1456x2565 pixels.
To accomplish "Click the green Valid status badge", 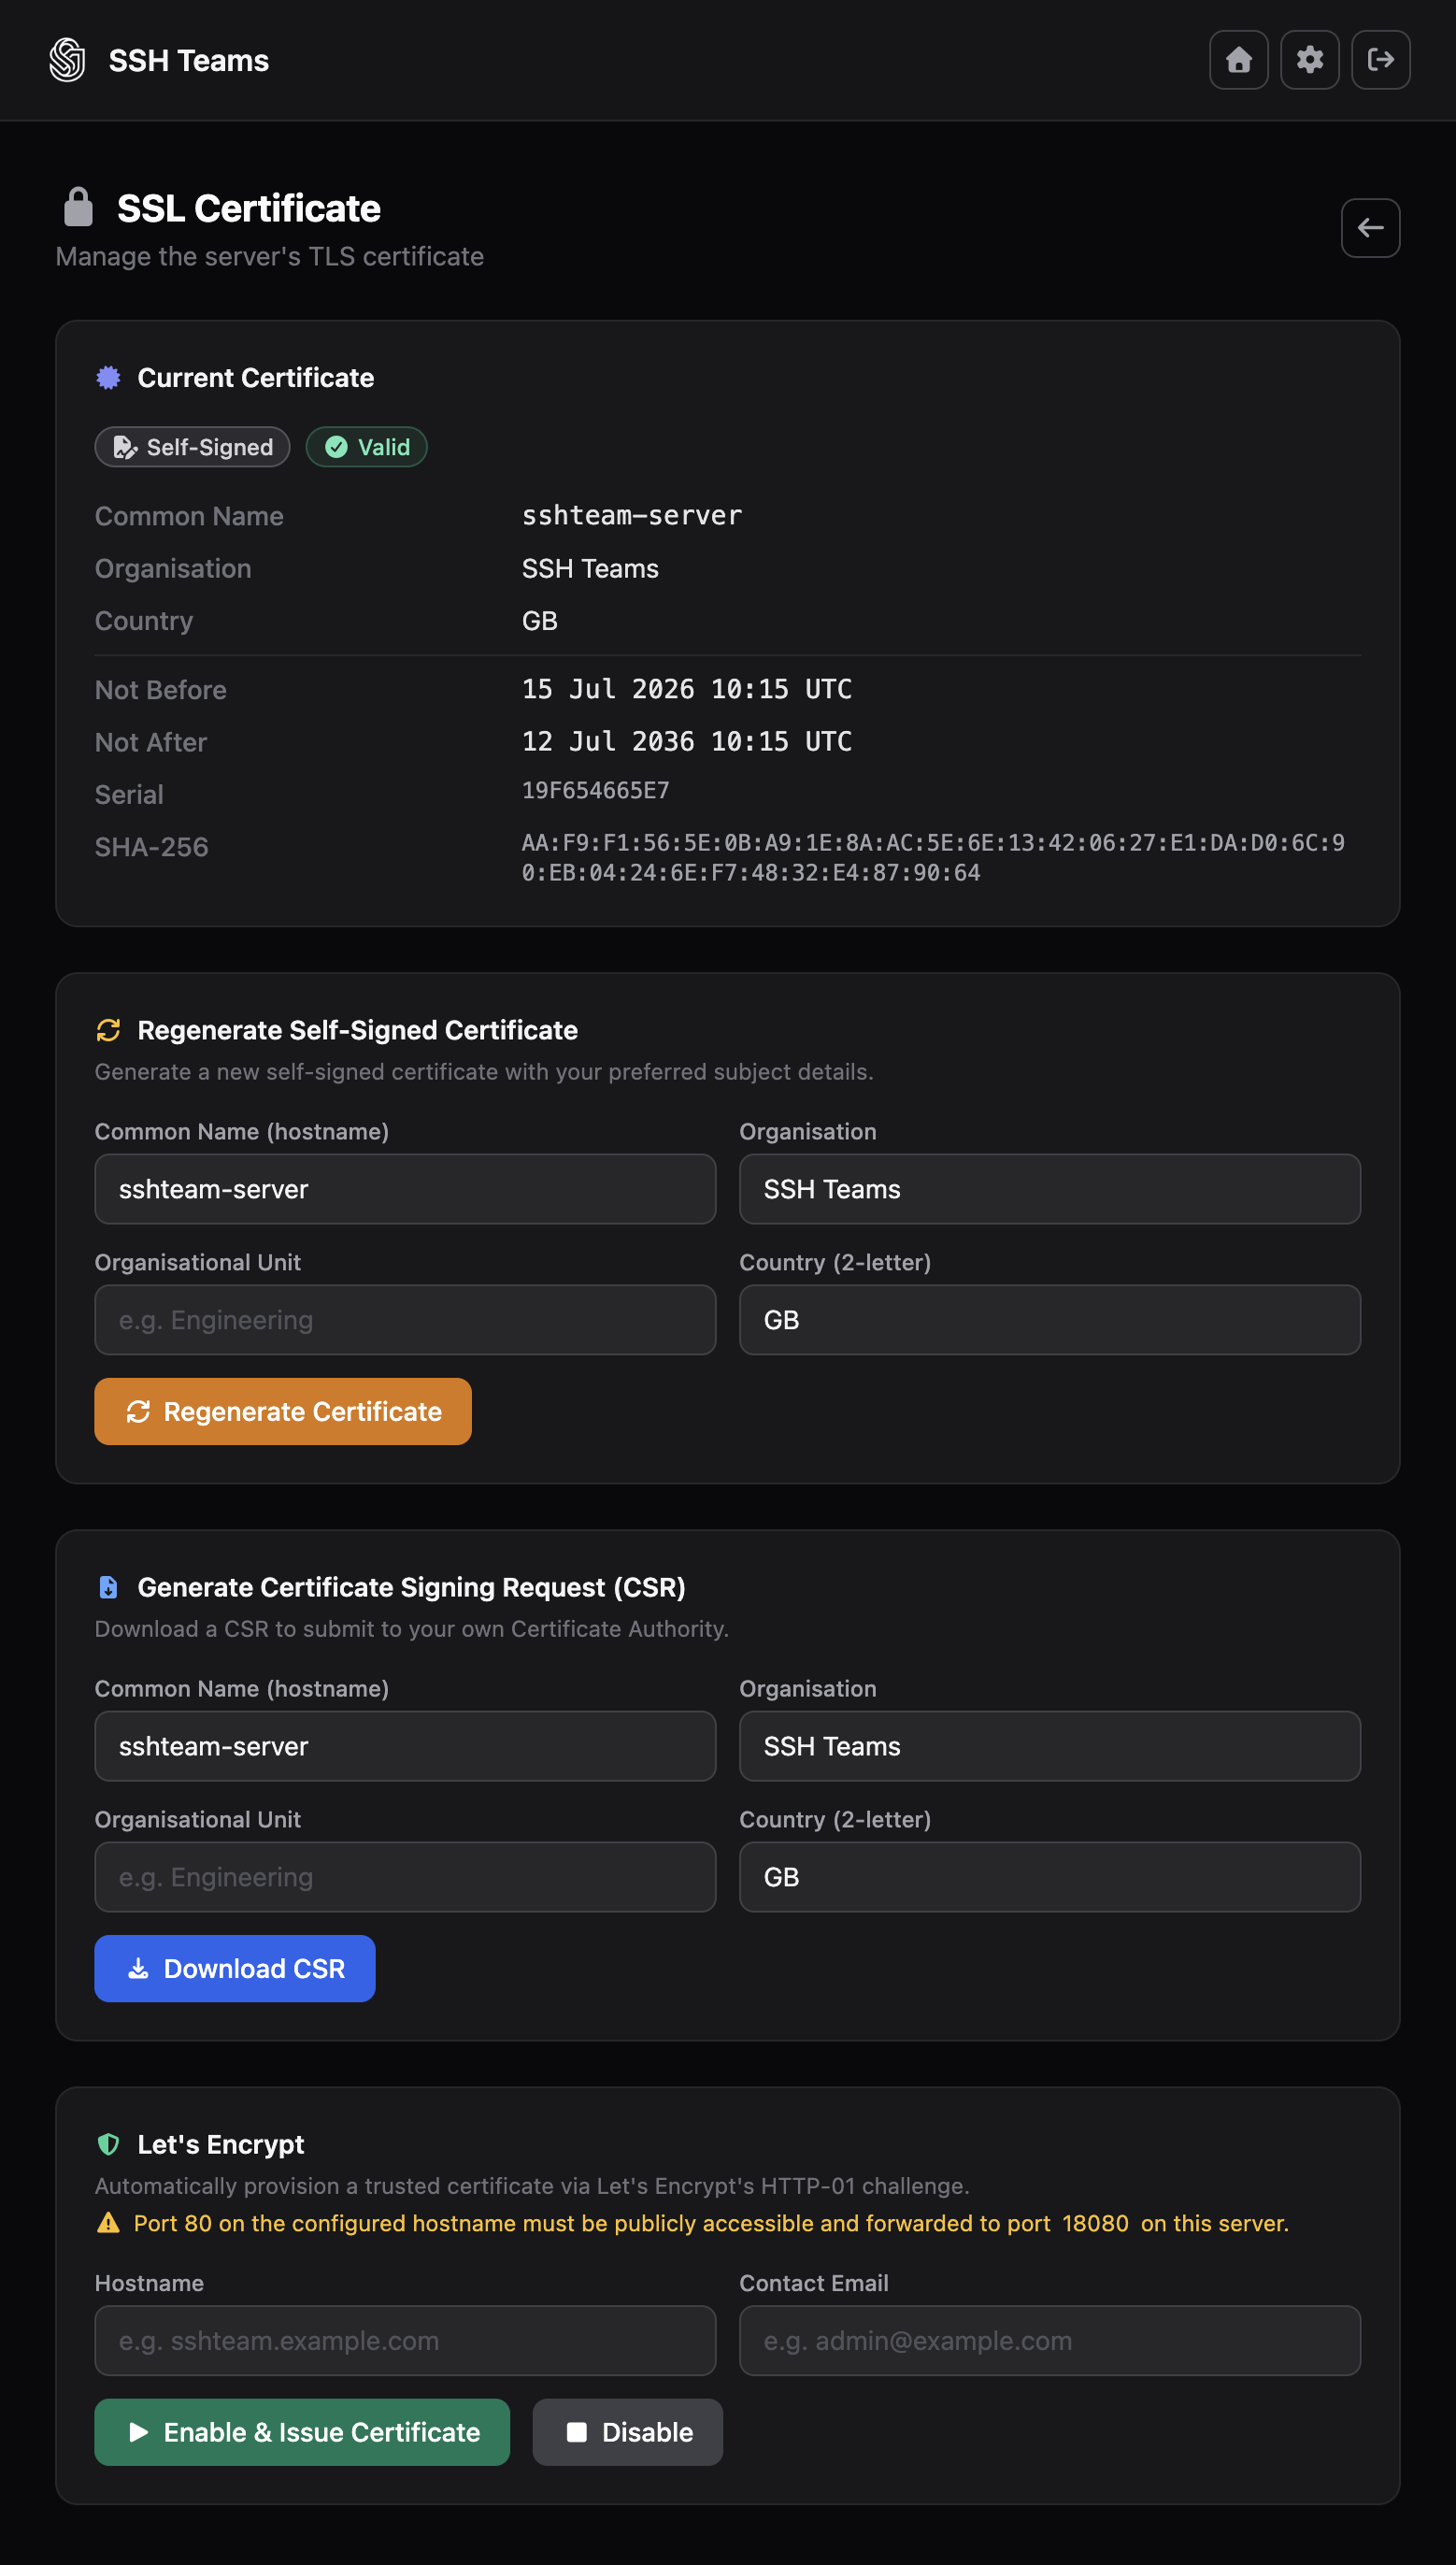I will (366, 447).
